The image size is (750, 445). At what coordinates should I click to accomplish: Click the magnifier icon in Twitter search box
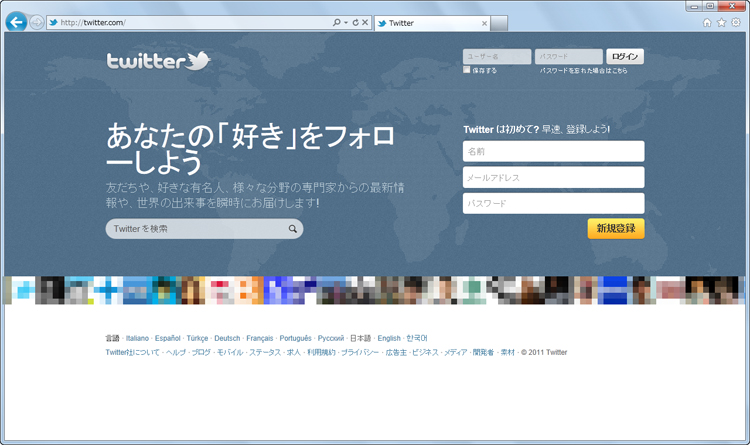click(292, 229)
